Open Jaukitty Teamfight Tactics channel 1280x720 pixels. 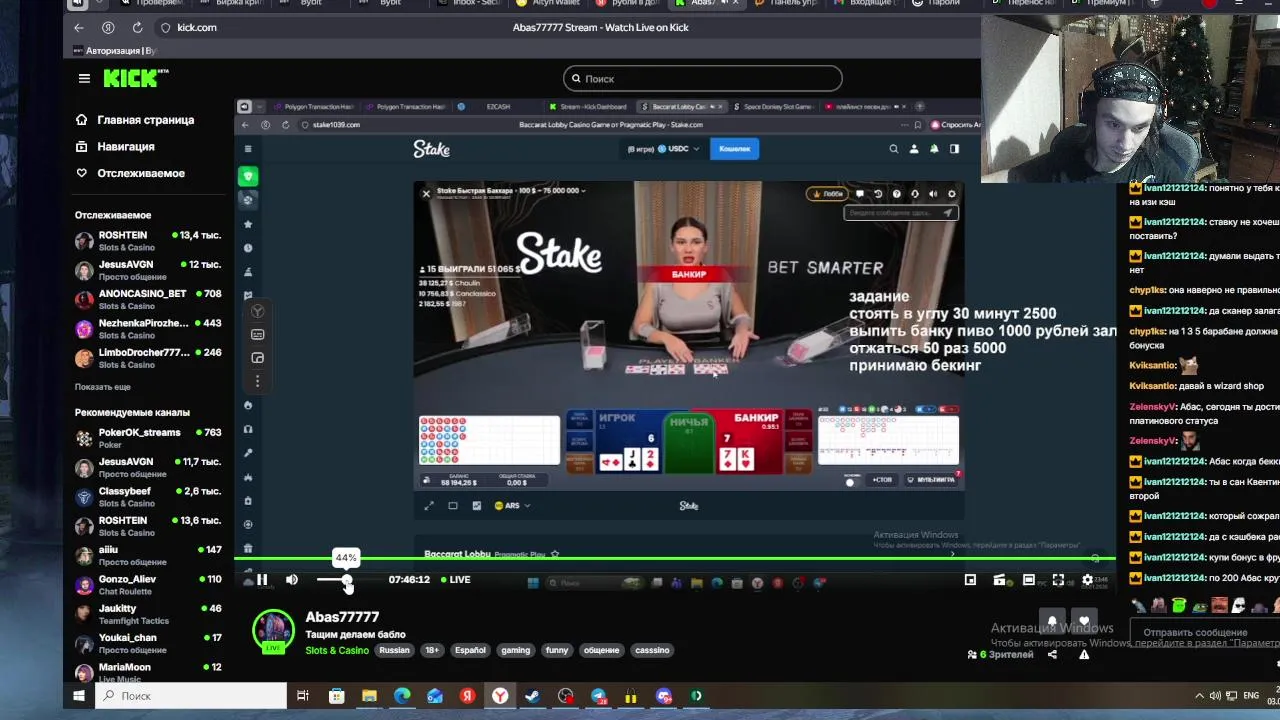click(148, 614)
